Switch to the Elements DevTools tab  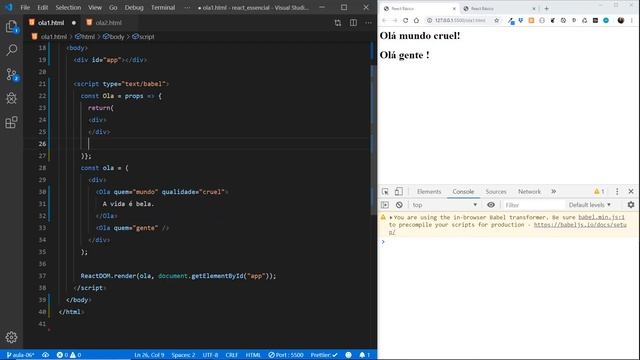tap(429, 191)
